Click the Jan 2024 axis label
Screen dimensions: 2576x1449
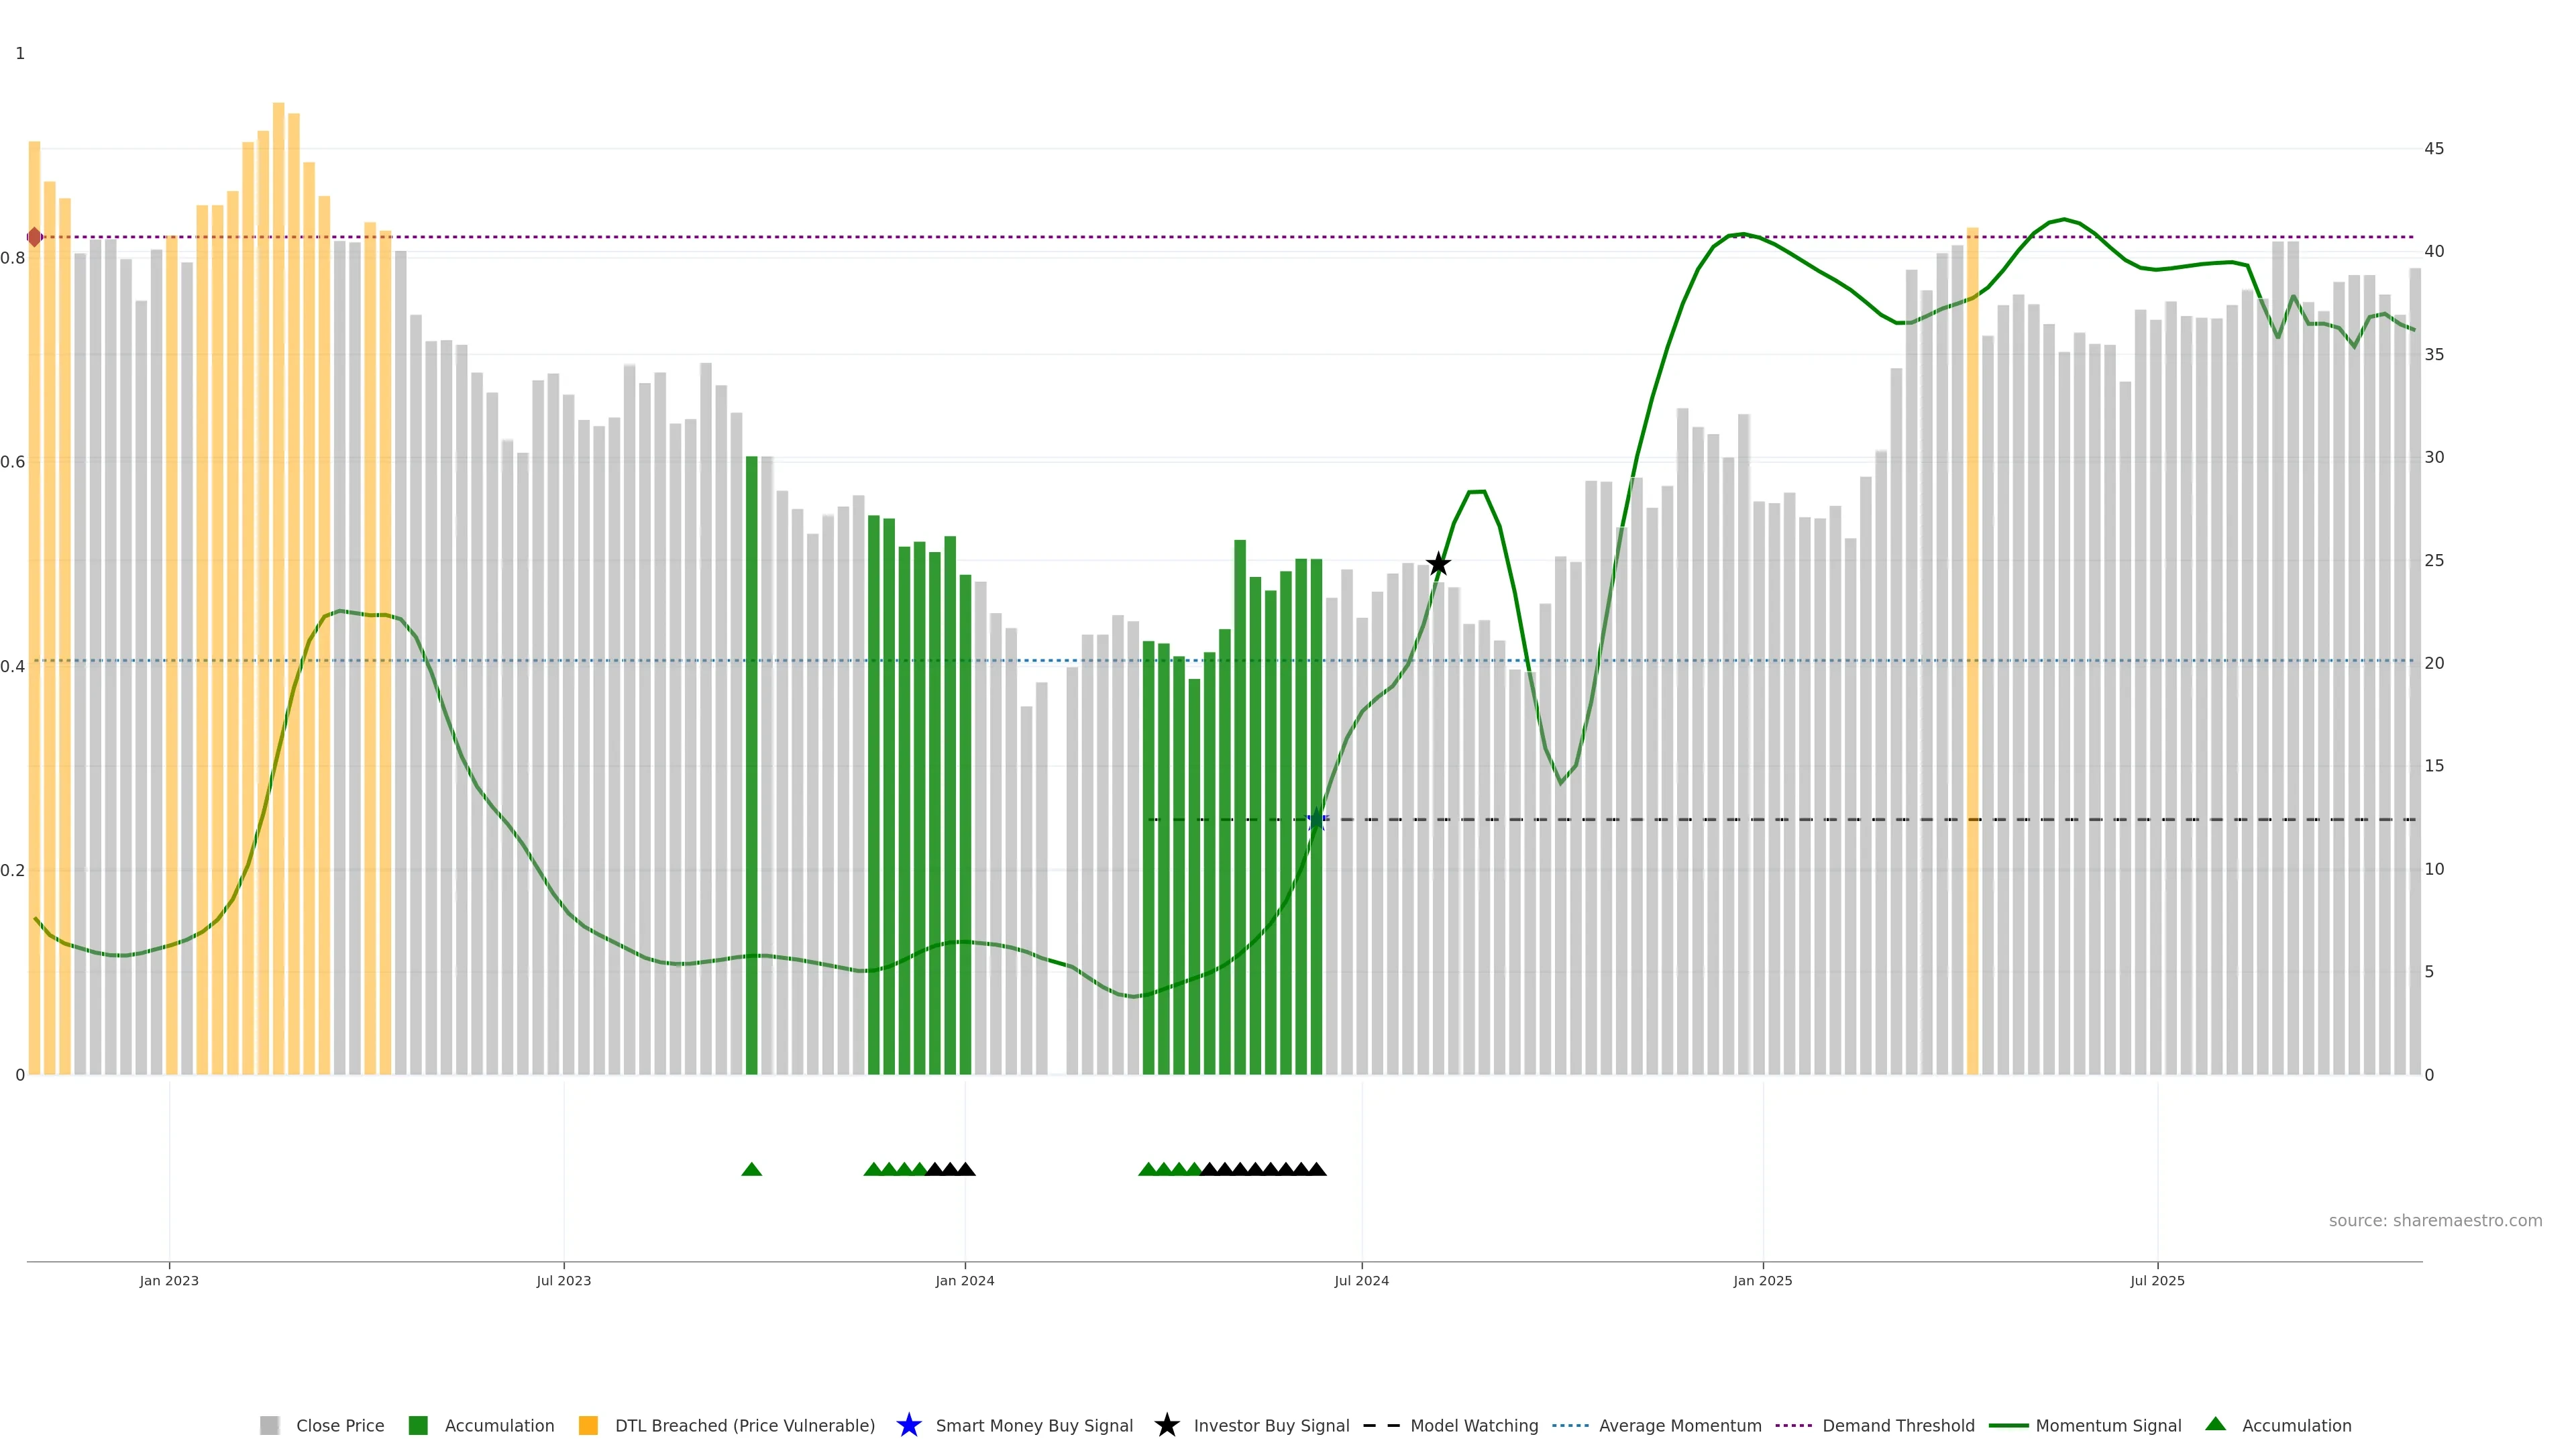964,1280
